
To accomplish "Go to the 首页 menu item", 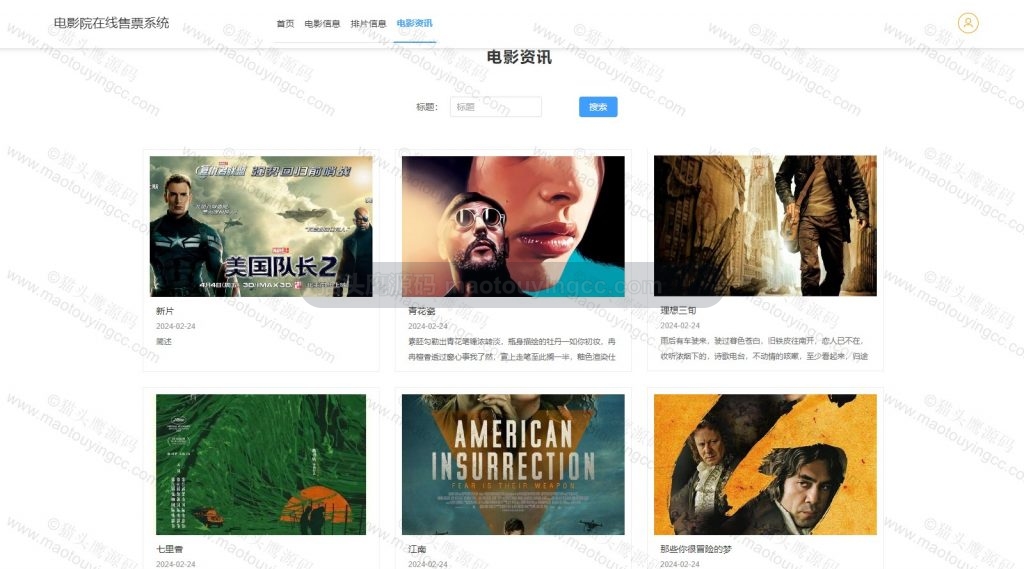I will pyautogui.click(x=285, y=24).
